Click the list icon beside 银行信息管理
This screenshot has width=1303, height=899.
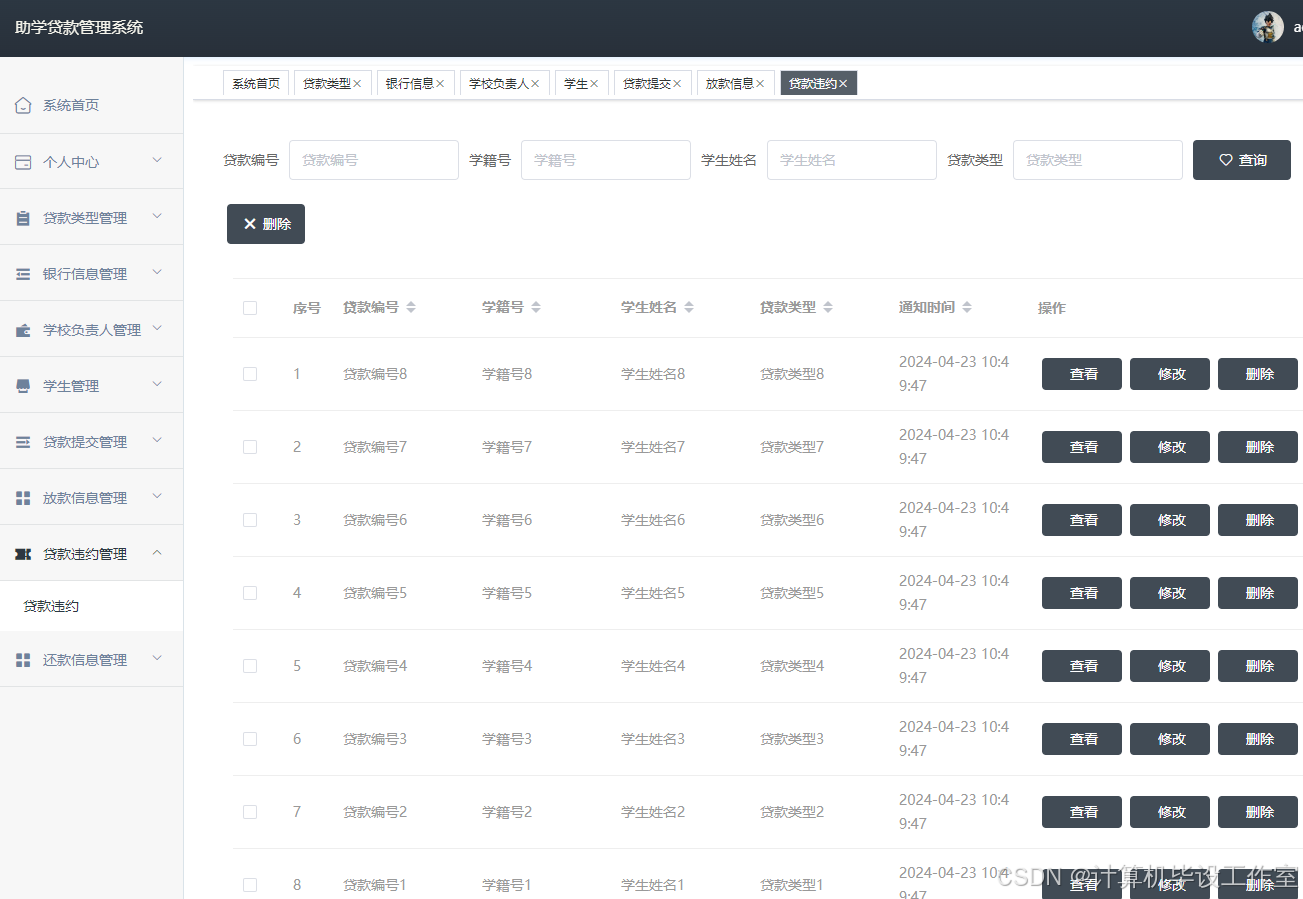23,274
